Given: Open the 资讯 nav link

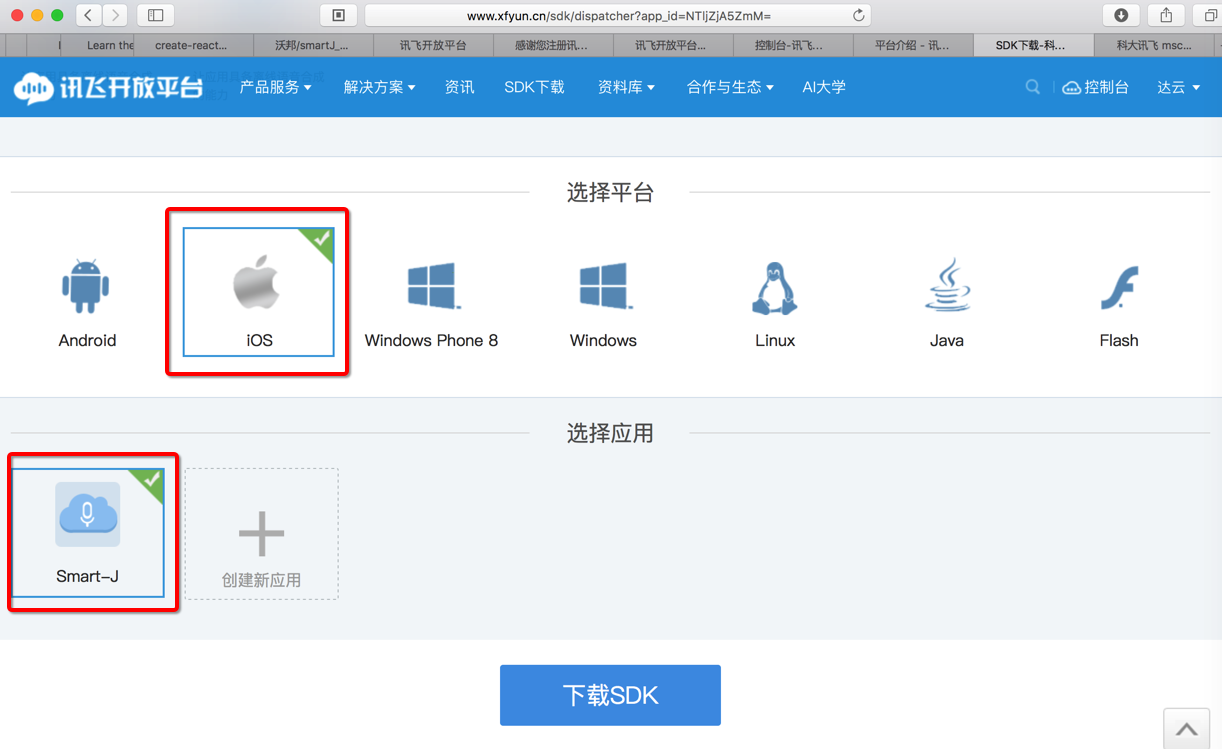Looking at the screenshot, I should pyautogui.click(x=460, y=87).
